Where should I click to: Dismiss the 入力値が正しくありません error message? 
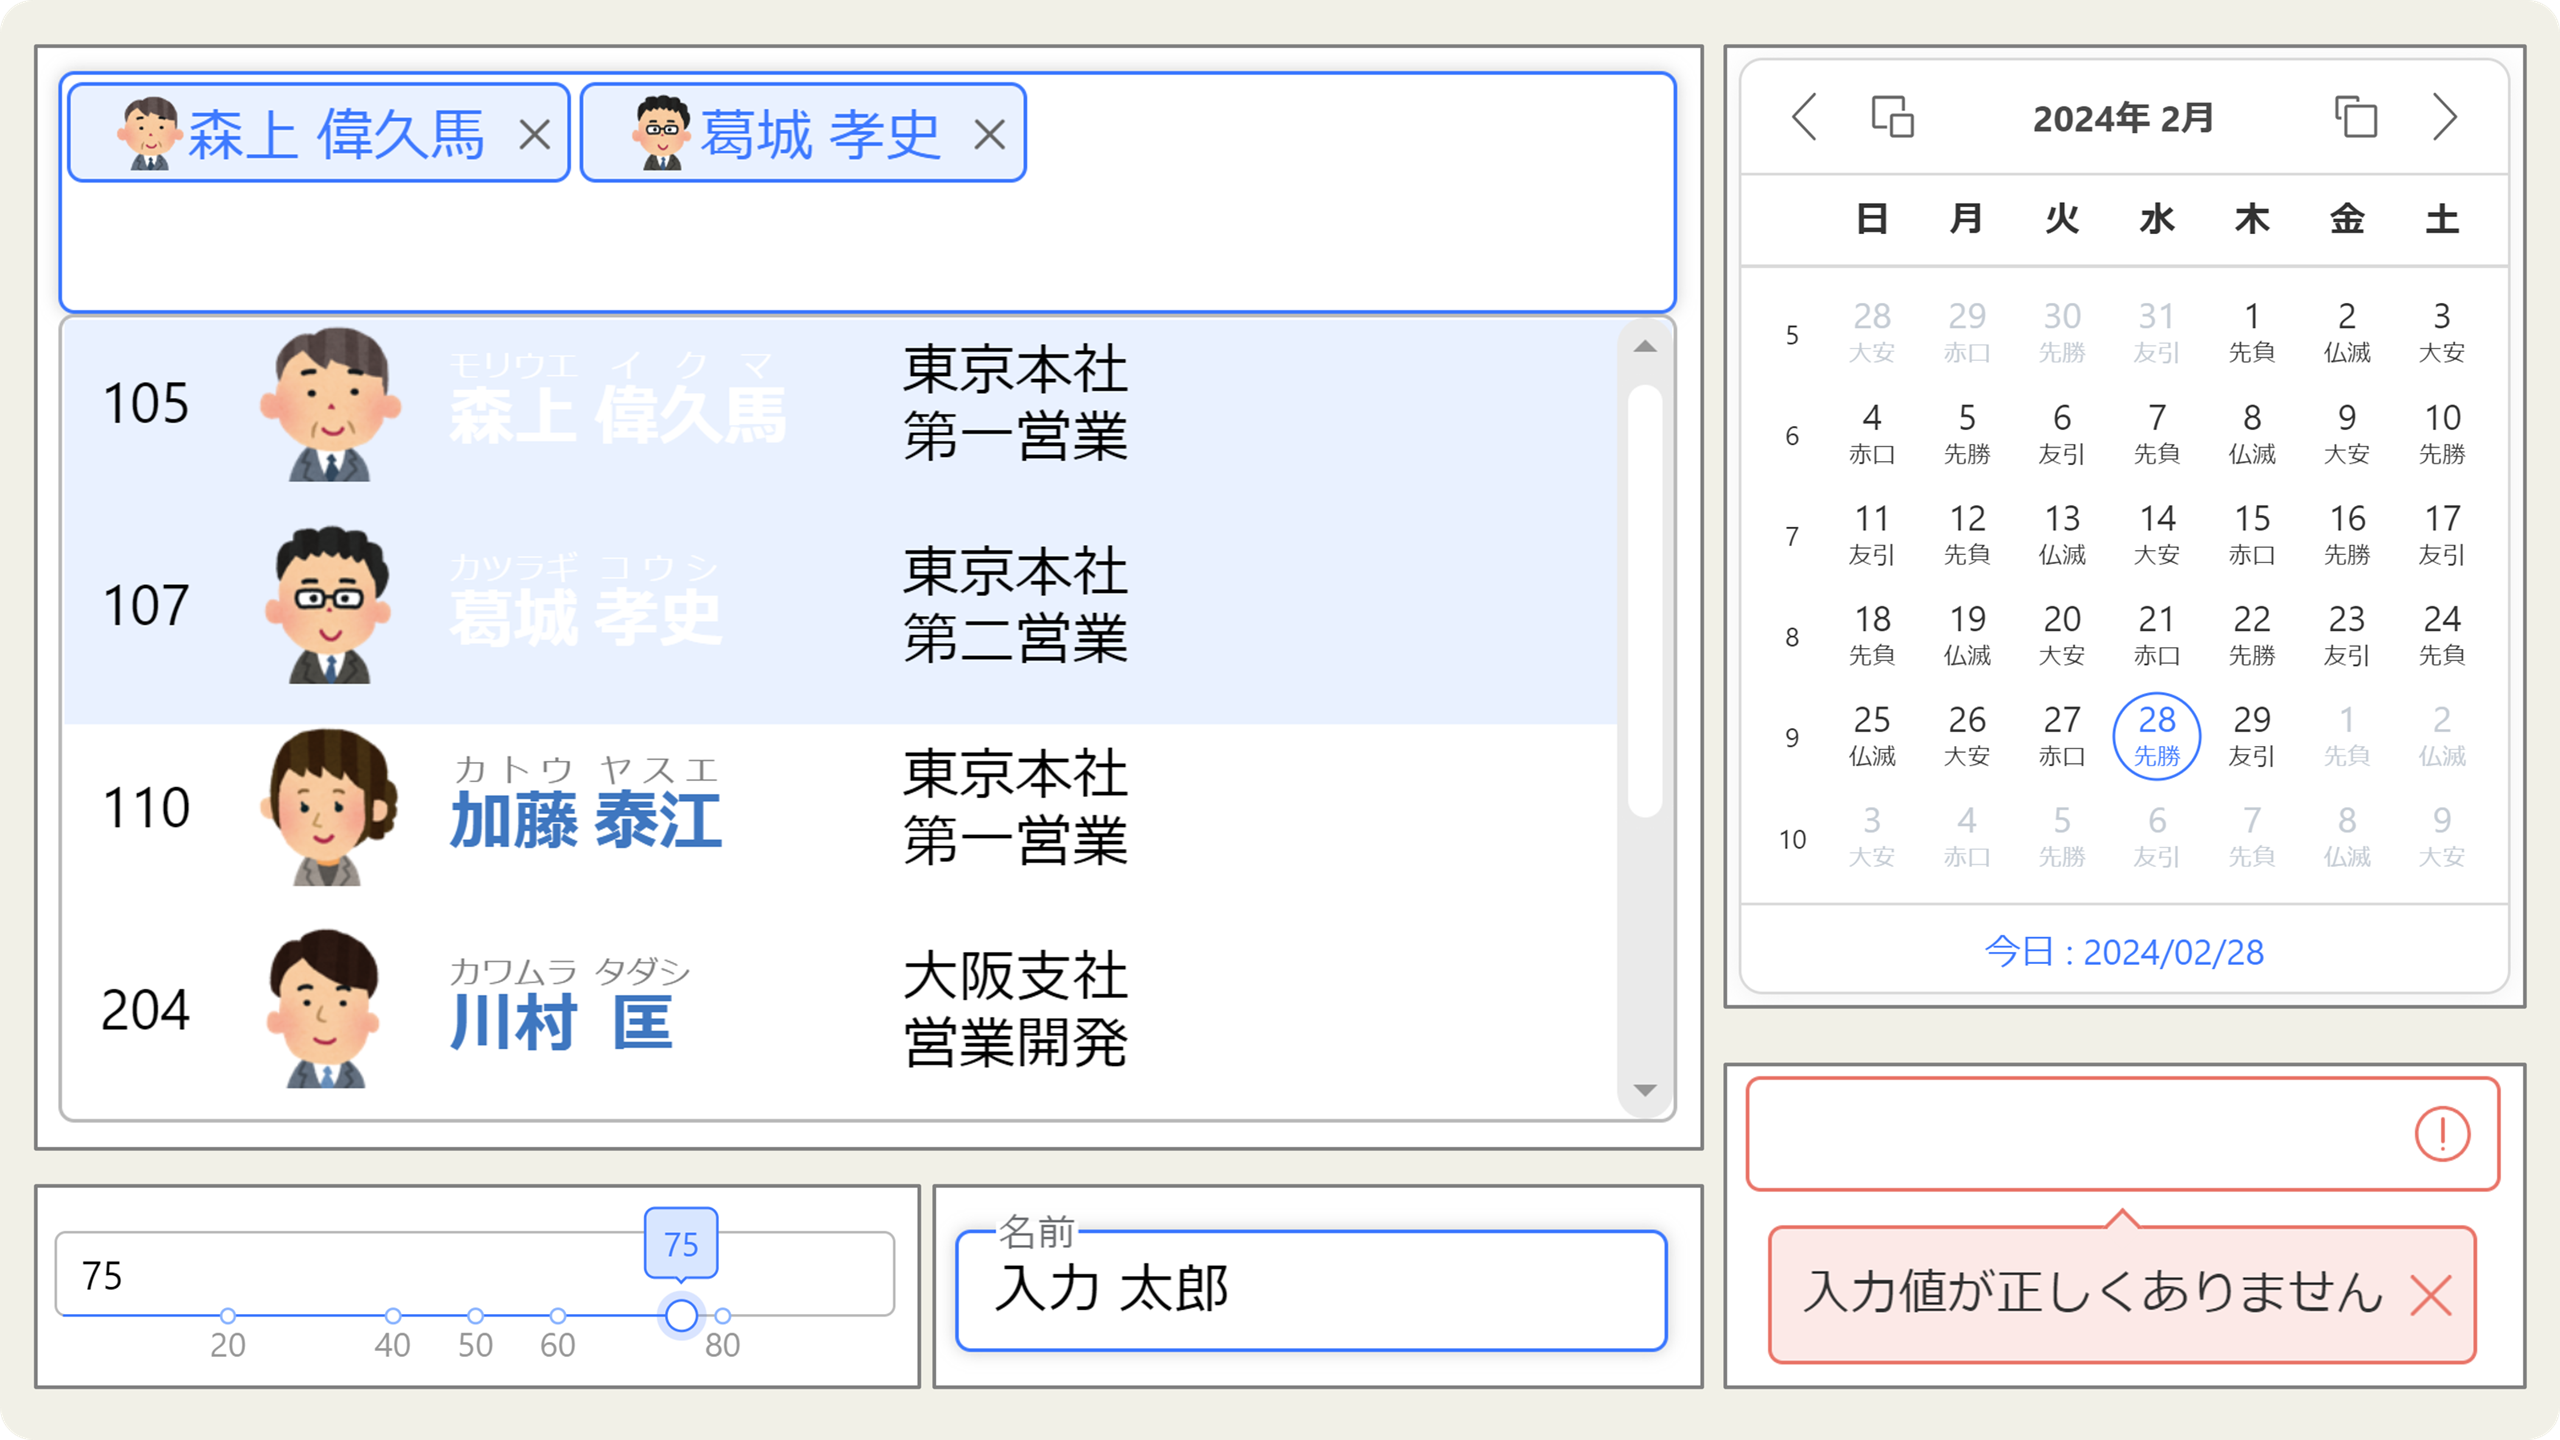(2430, 1296)
